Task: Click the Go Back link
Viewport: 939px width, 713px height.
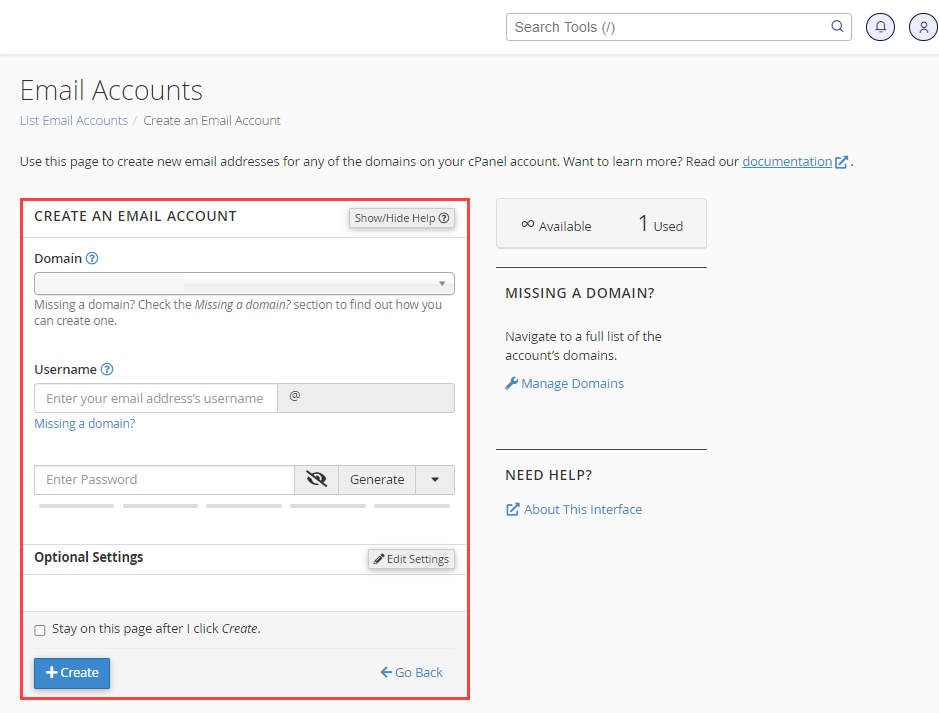Action: click(x=411, y=672)
